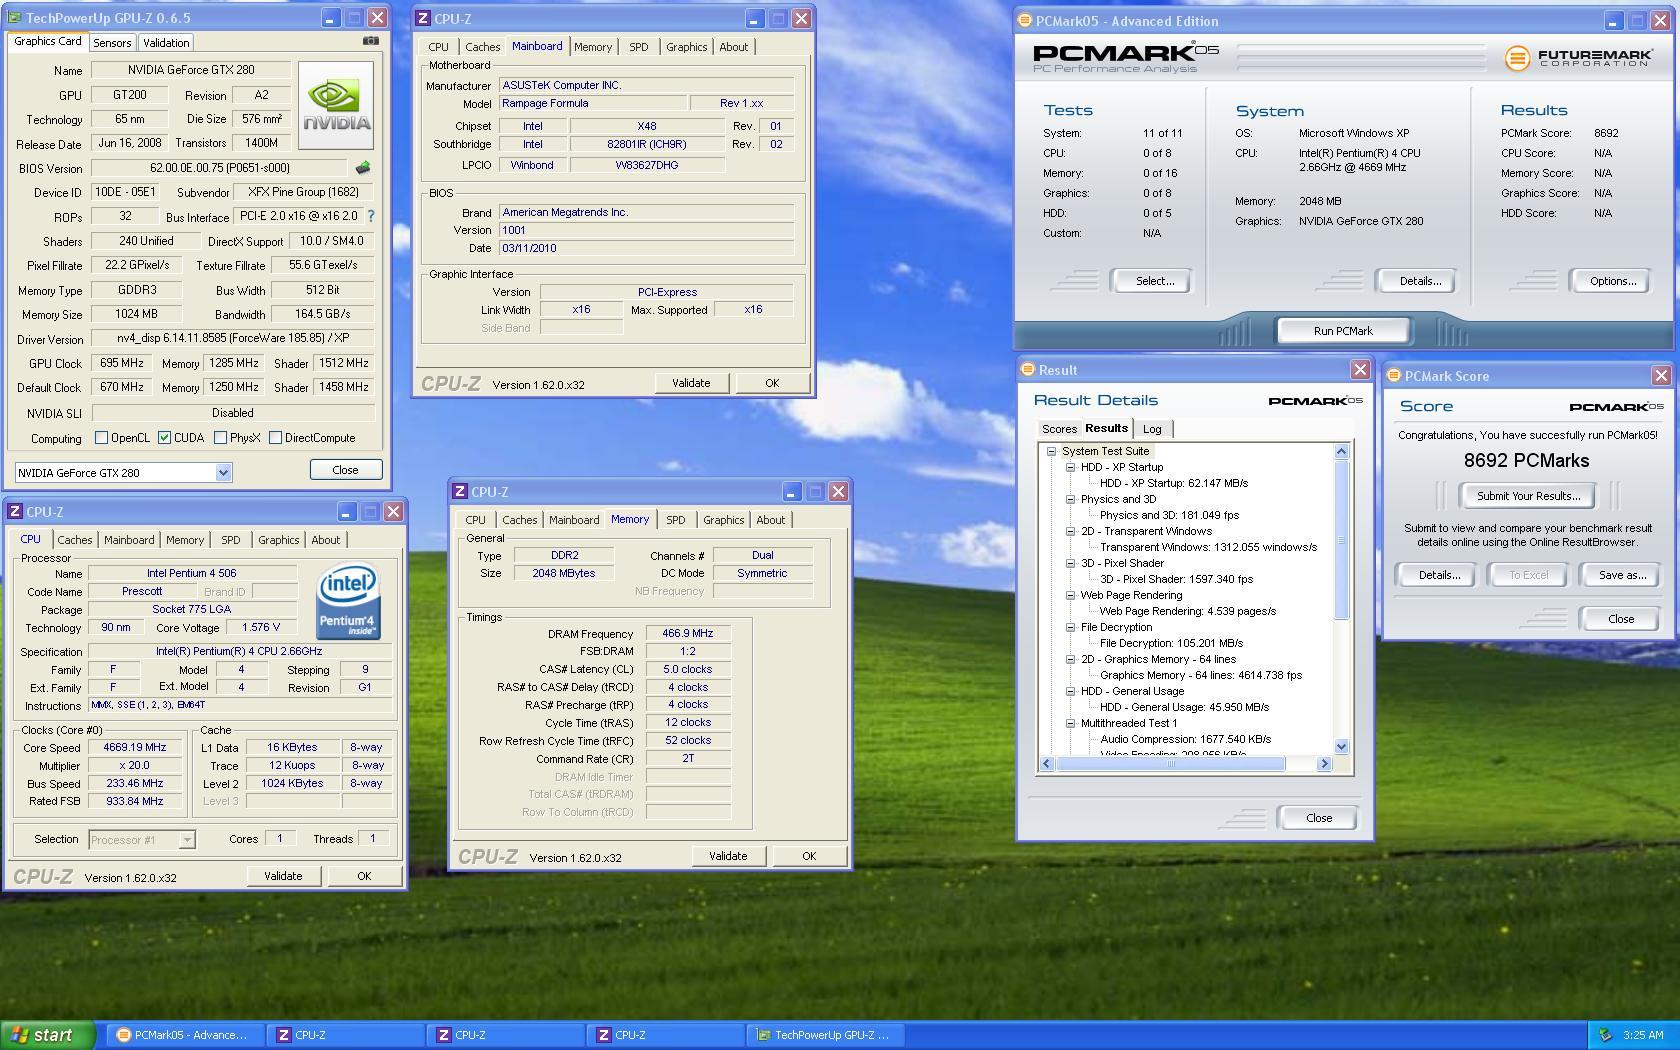This screenshot has height=1050, width=1680.
Task: Click Validate in CPU-Z Memory window
Action: pos(728,856)
